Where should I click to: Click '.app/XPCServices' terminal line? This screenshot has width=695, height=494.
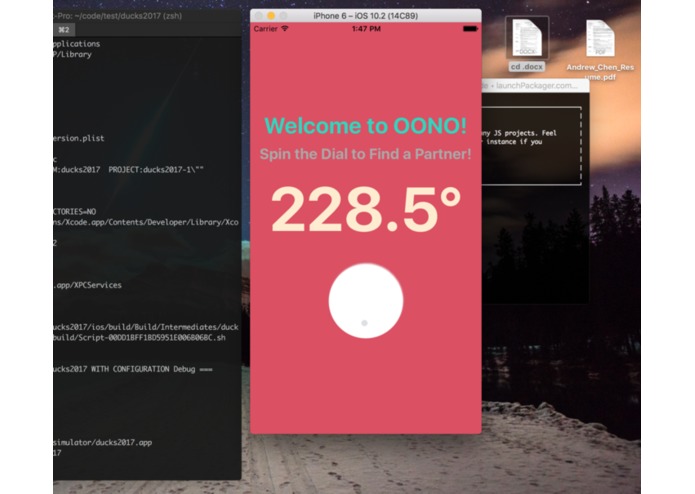point(87,285)
